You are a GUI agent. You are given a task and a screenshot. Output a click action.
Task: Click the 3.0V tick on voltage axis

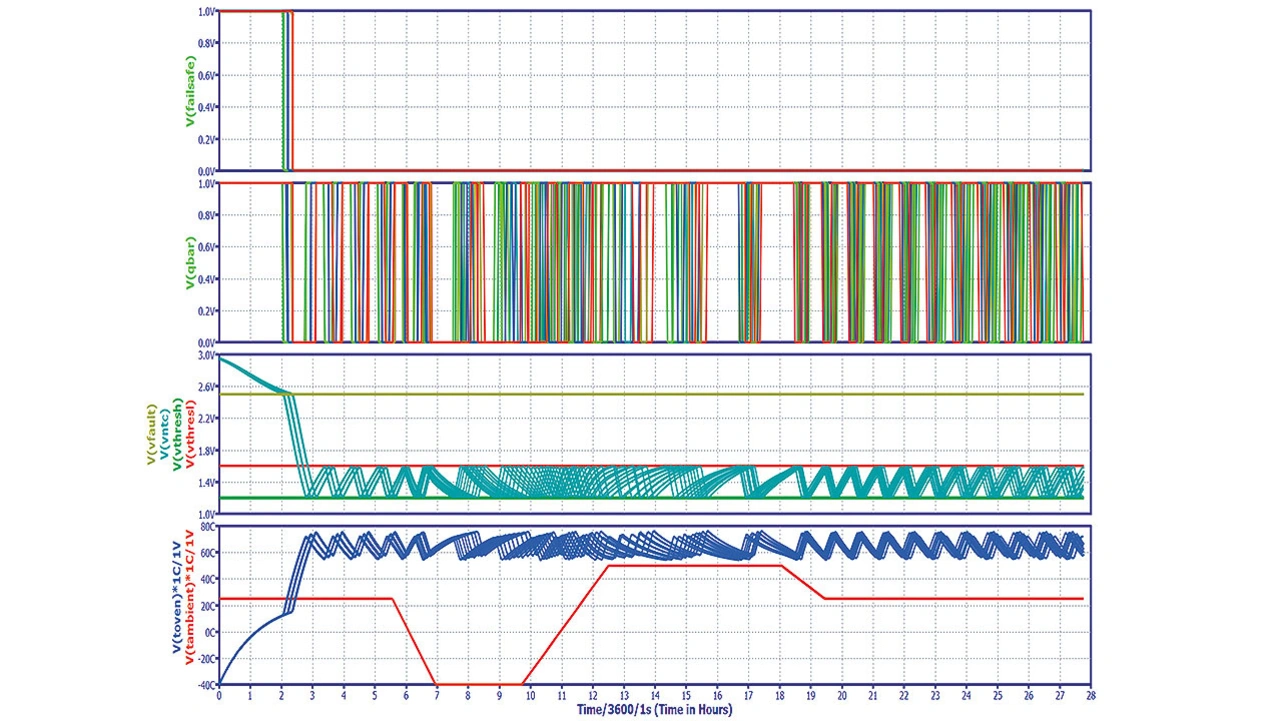point(206,355)
